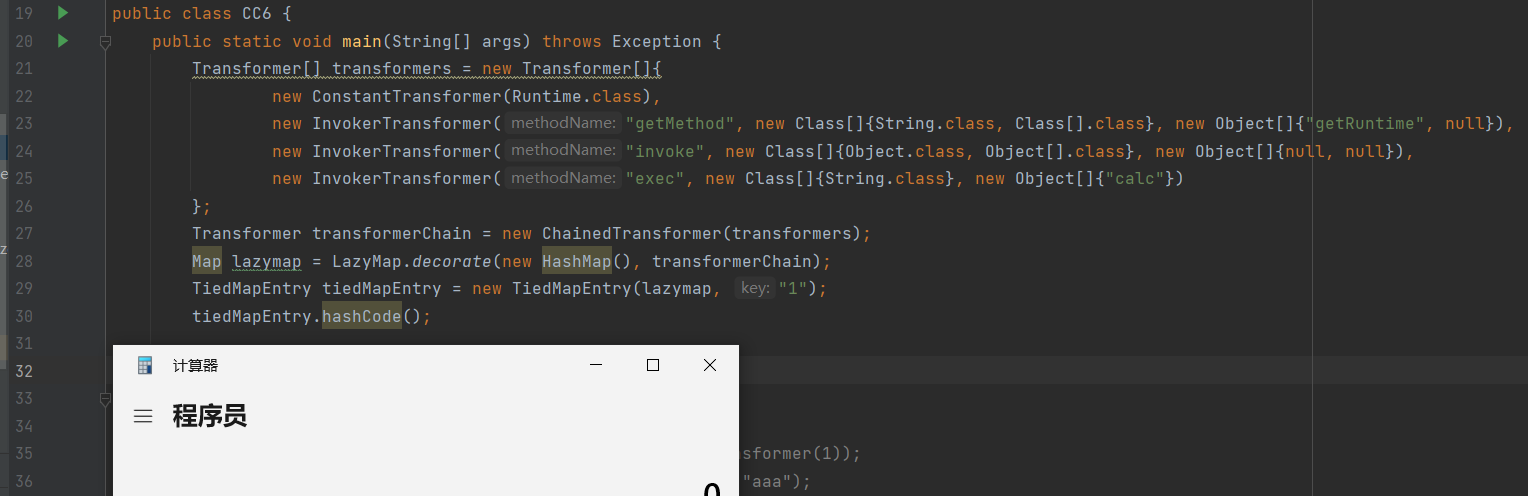Click the Calculator app icon in title bar
Viewport: 1528px width, 496px height.
(145, 366)
